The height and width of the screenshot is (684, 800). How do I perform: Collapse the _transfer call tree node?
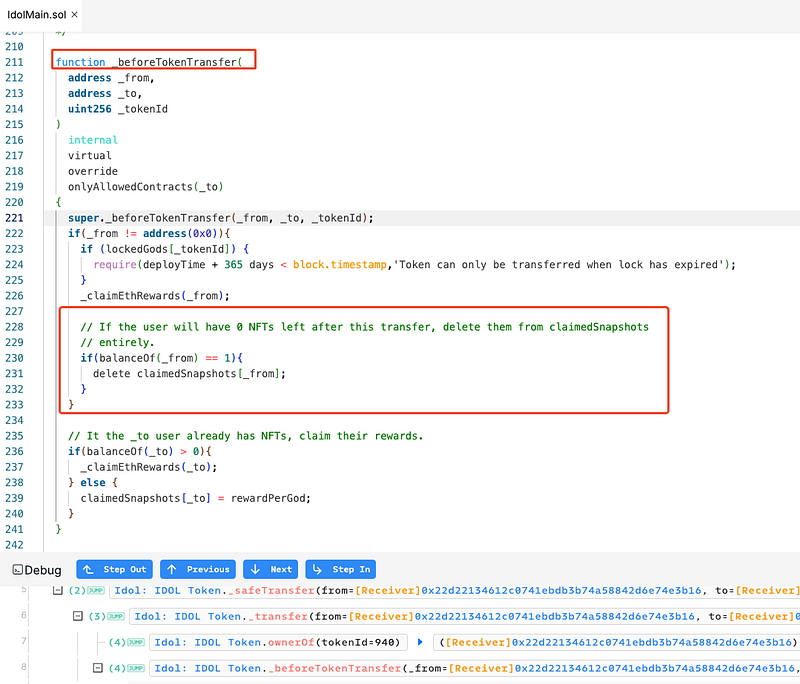coord(78,616)
